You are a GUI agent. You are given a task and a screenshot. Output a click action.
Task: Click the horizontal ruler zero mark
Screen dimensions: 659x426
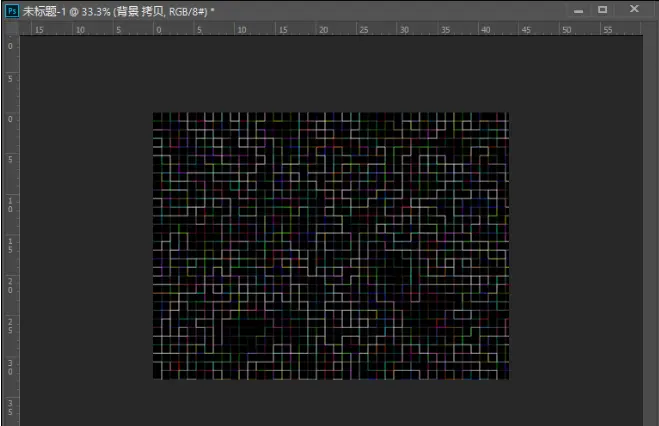click(x=158, y=29)
